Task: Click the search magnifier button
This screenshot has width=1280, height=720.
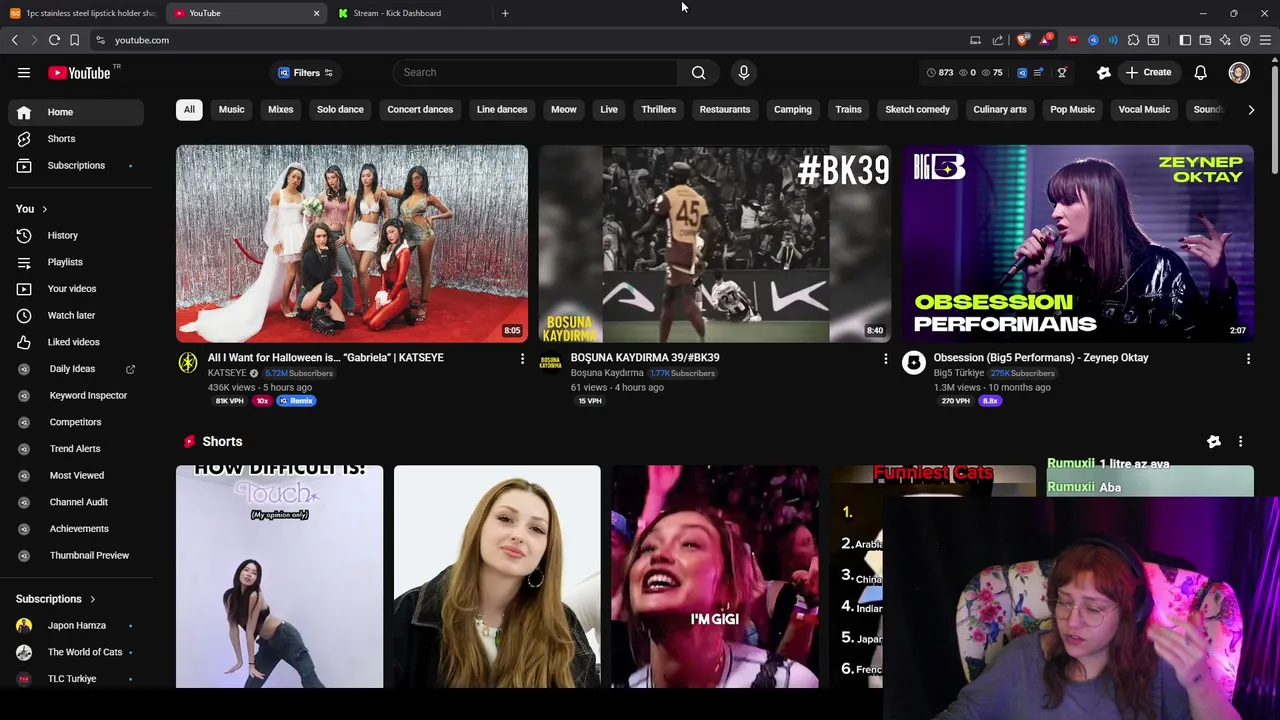Action: pyautogui.click(x=698, y=72)
